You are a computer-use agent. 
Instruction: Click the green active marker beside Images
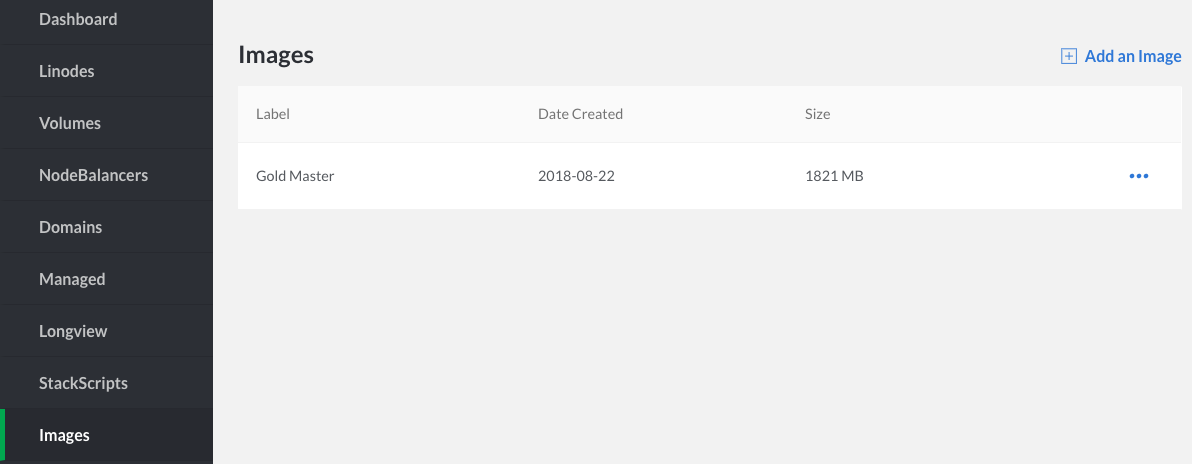pyautogui.click(x=3, y=436)
